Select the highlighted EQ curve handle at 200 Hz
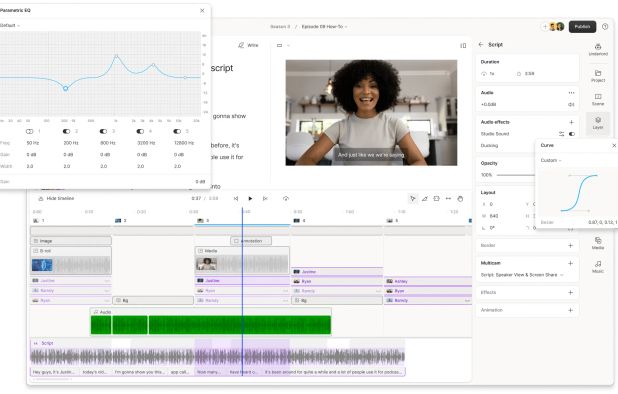618x394 pixels. (x=65, y=89)
